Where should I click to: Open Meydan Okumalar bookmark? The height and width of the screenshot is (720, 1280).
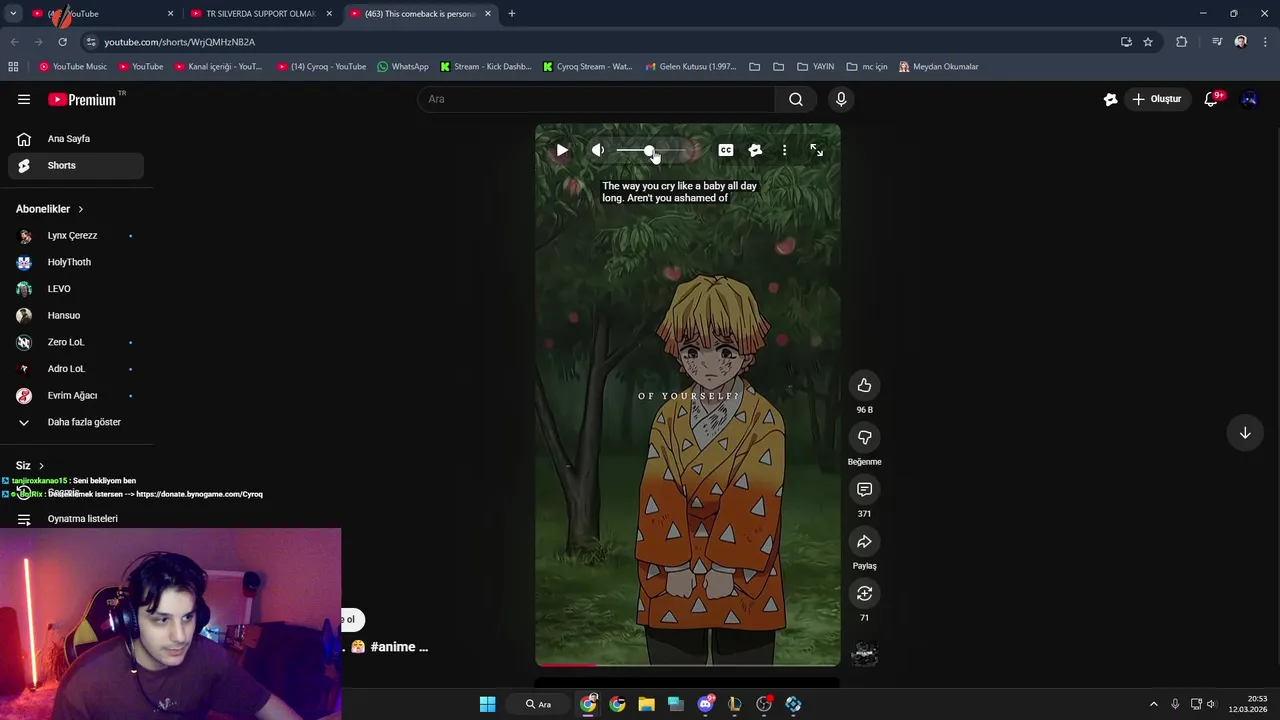tap(939, 67)
